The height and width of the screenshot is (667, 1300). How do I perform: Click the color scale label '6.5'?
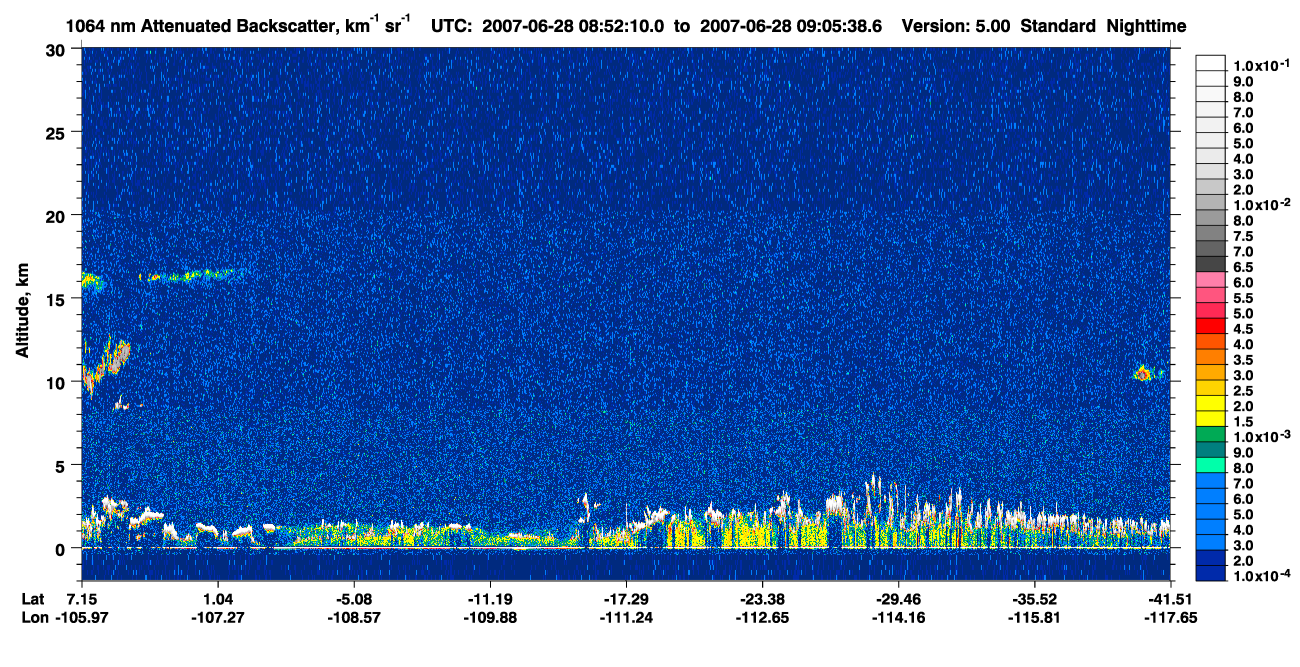coord(1244,267)
